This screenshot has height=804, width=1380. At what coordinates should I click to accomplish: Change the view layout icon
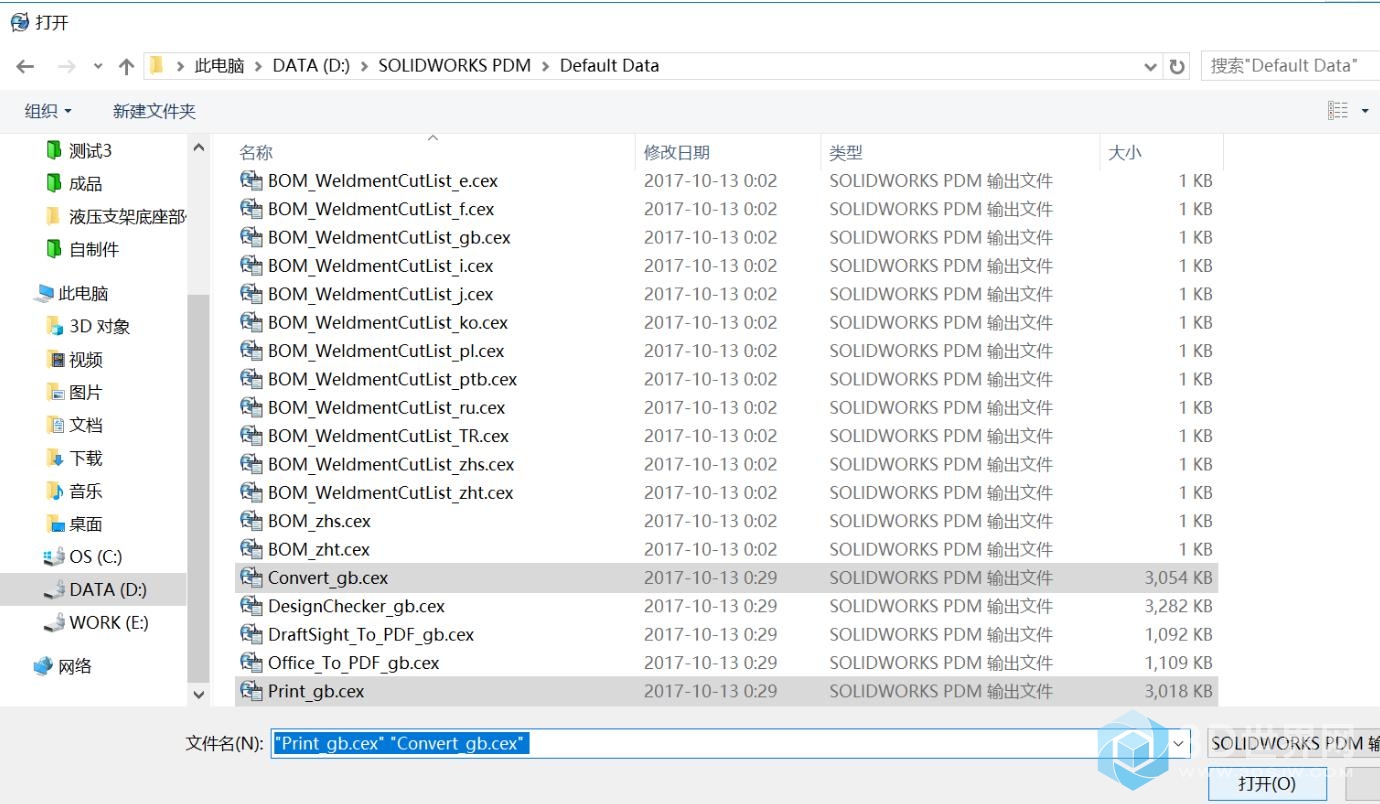[1338, 111]
